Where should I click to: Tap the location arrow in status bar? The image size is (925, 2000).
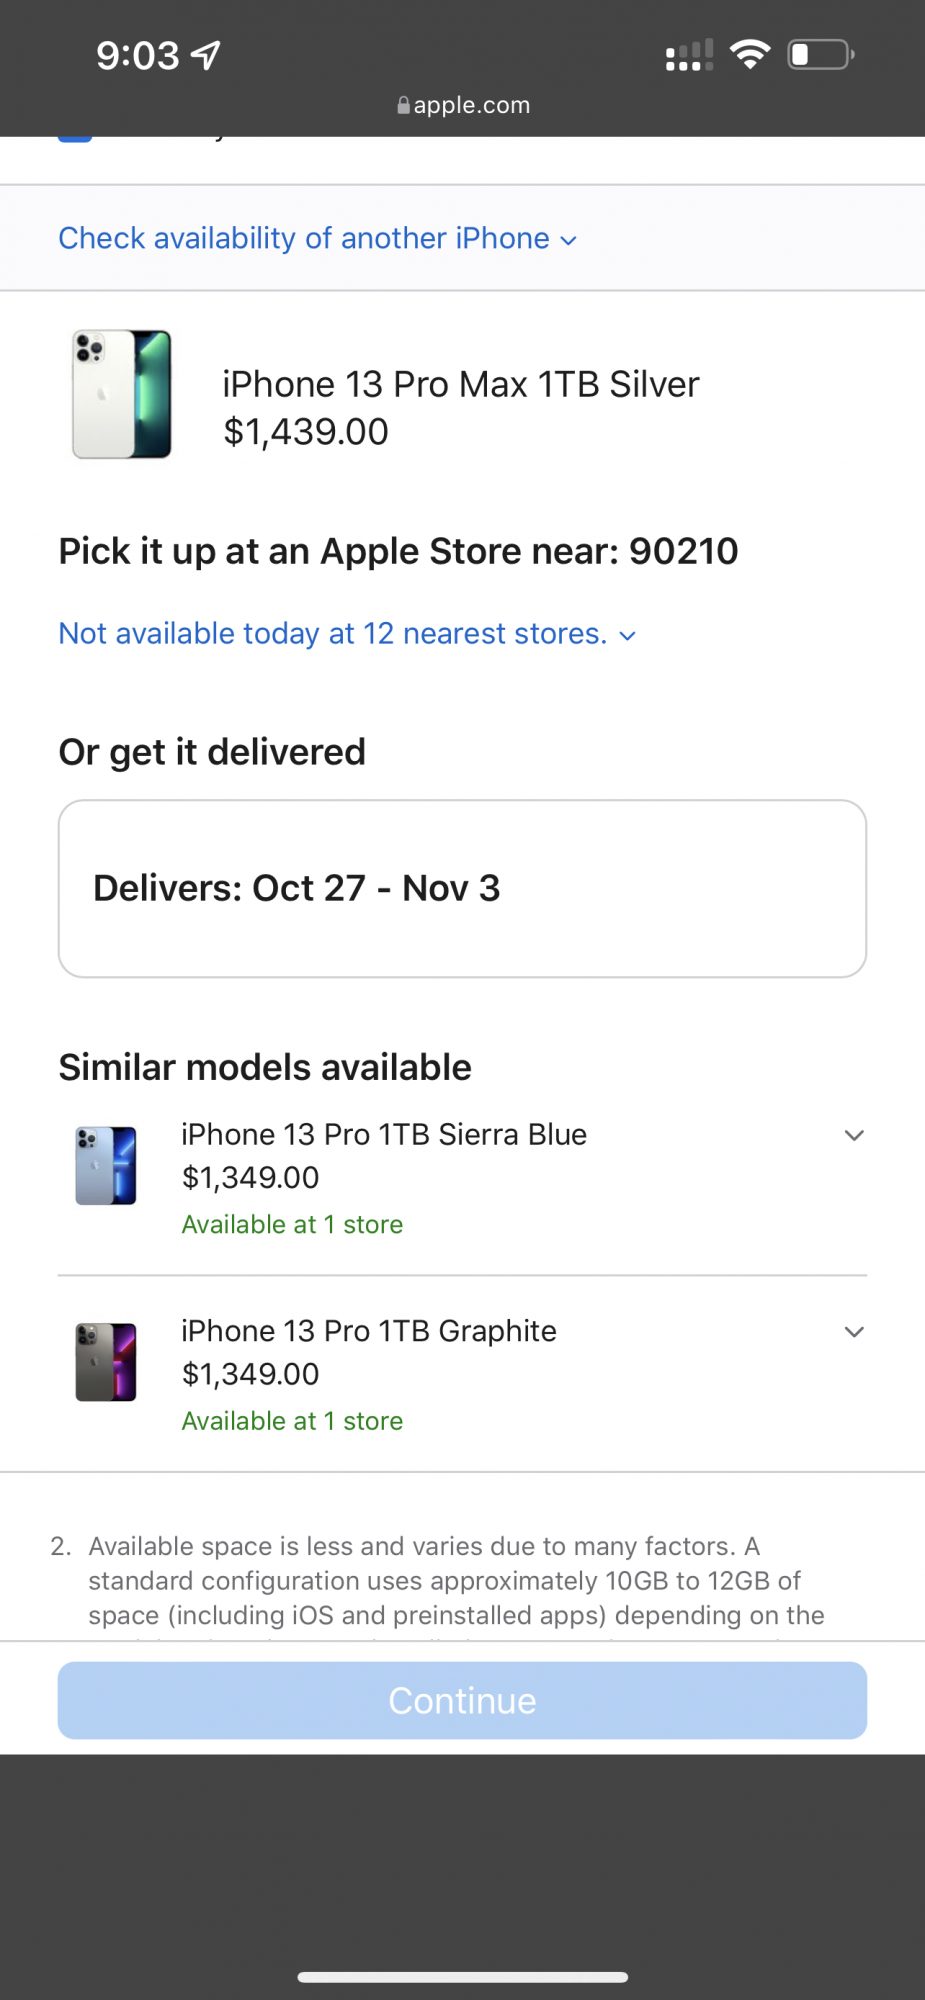pyautogui.click(x=206, y=55)
